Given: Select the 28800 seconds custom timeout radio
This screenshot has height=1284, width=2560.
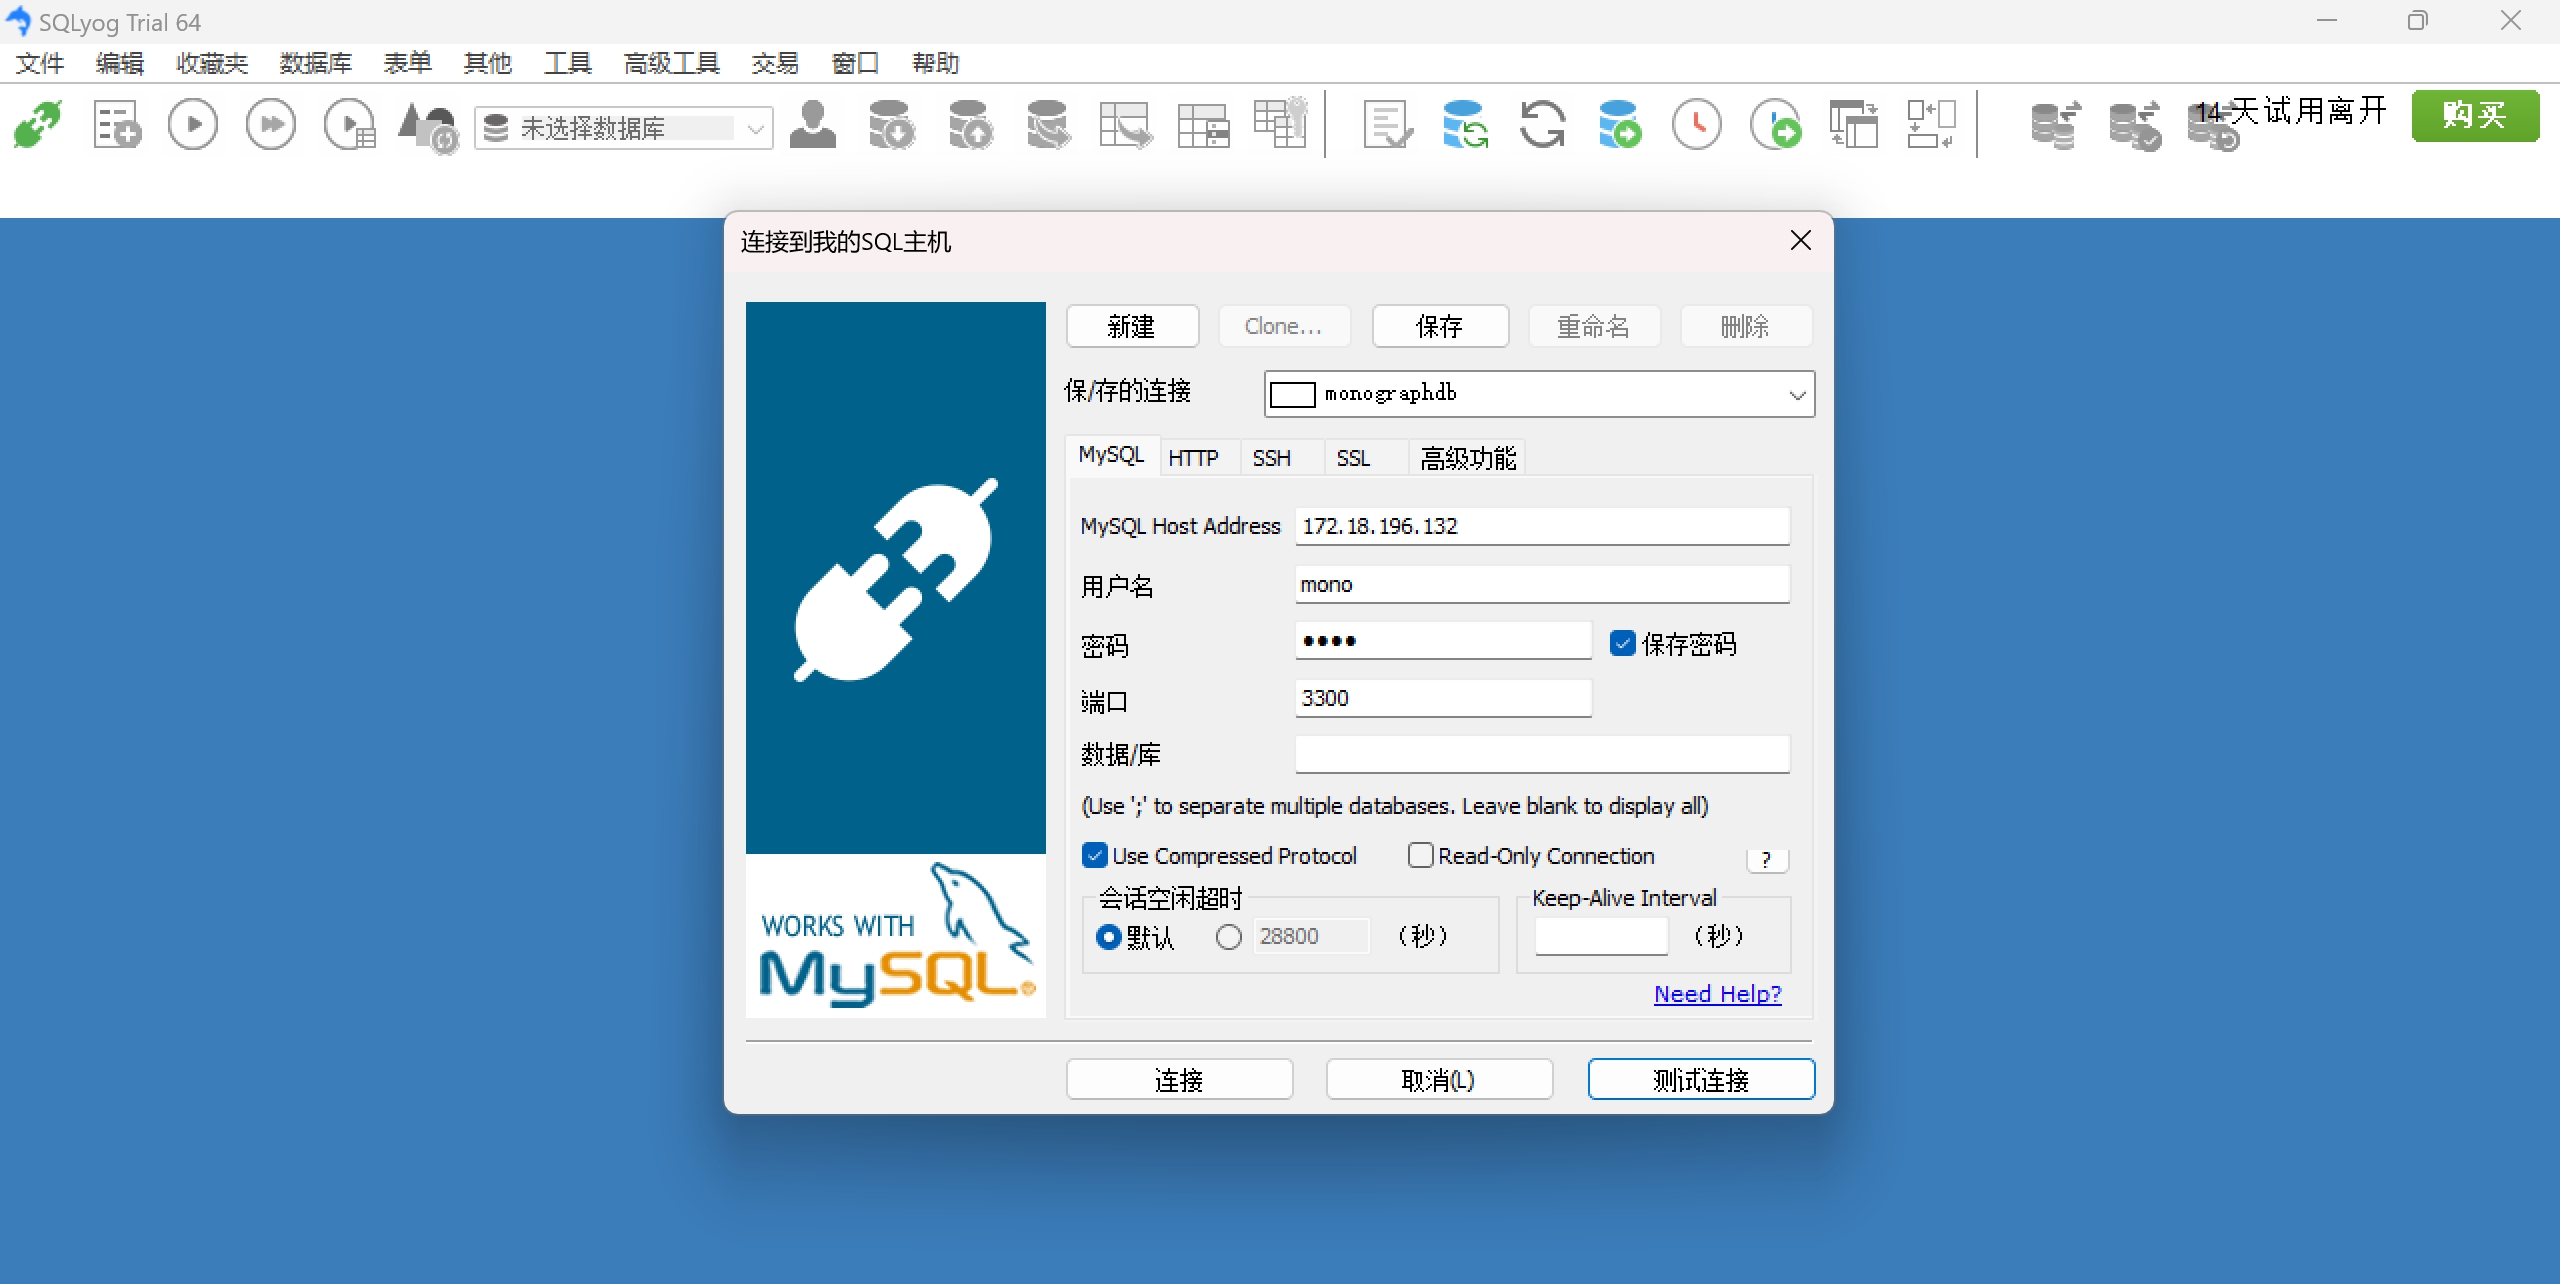Looking at the screenshot, I should pos(1229,937).
